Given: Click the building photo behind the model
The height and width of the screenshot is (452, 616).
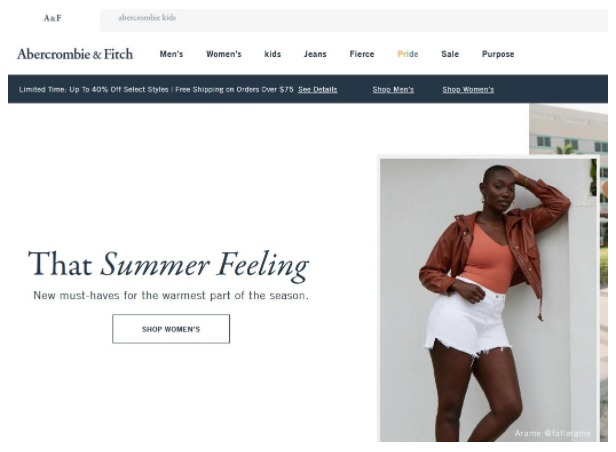Looking at the screenshot, I should coord(568,130).
